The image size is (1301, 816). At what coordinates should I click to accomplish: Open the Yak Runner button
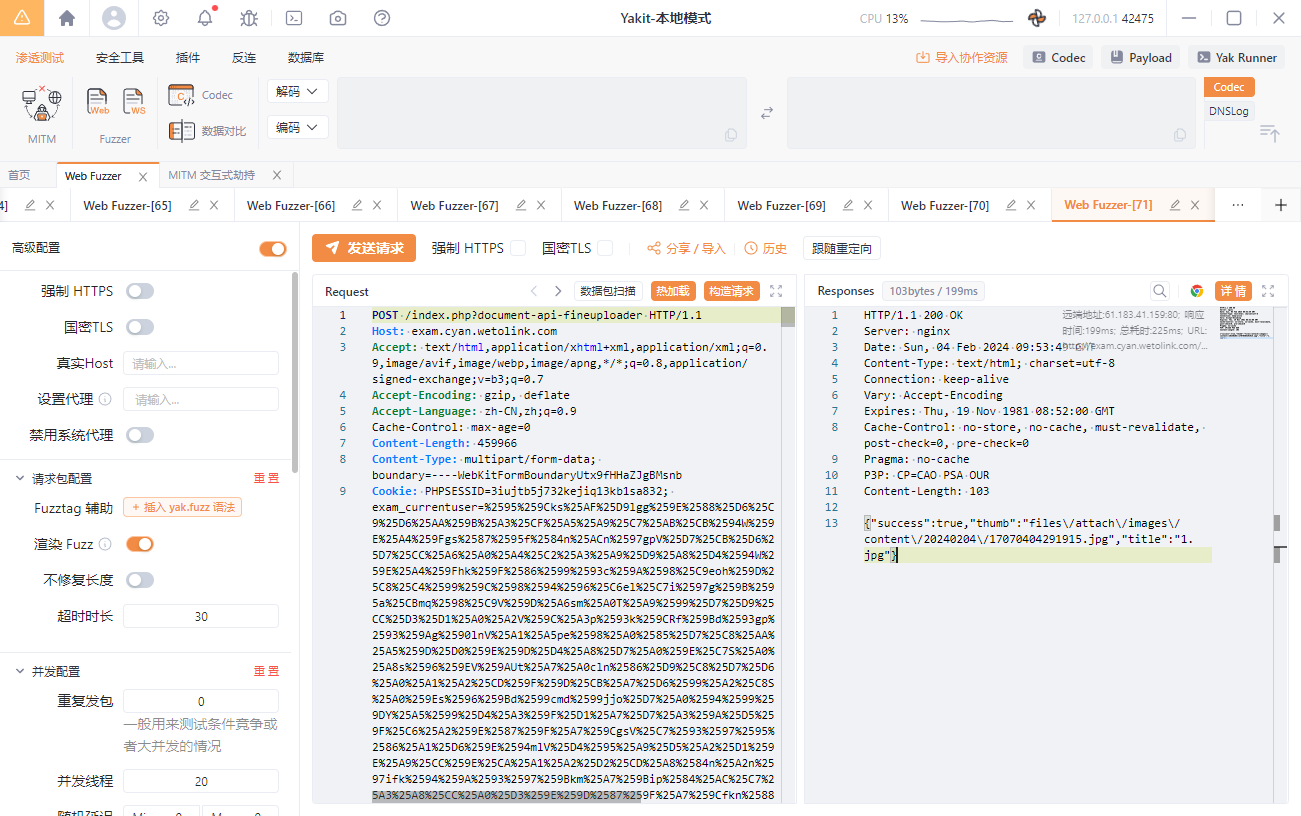click(x=1237, y=58)
